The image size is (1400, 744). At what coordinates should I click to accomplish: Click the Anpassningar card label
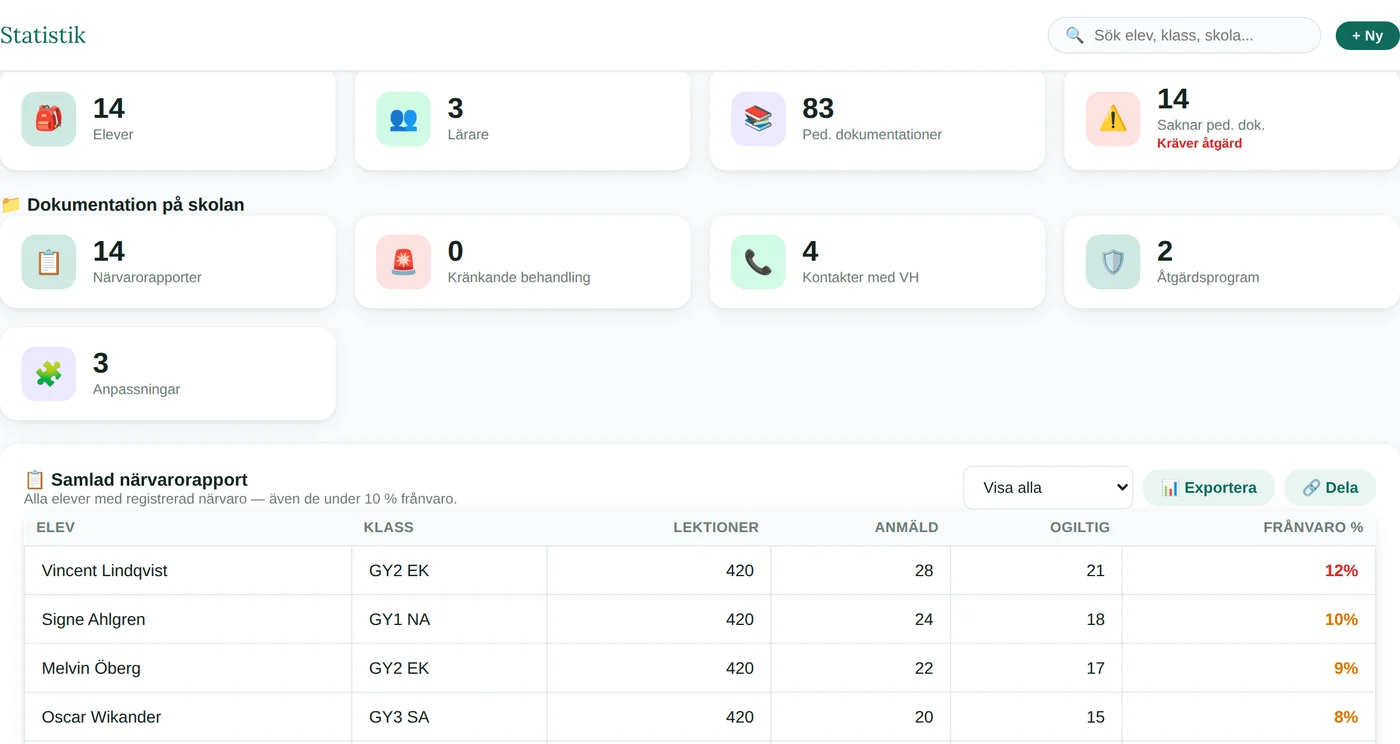tap(136, 389)
